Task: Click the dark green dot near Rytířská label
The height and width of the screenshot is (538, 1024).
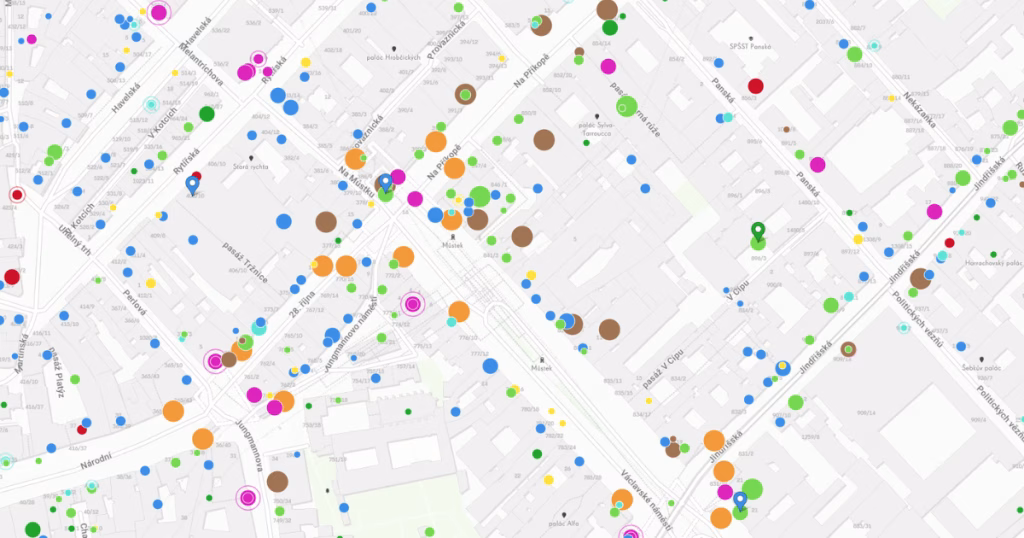Action: 207,113
